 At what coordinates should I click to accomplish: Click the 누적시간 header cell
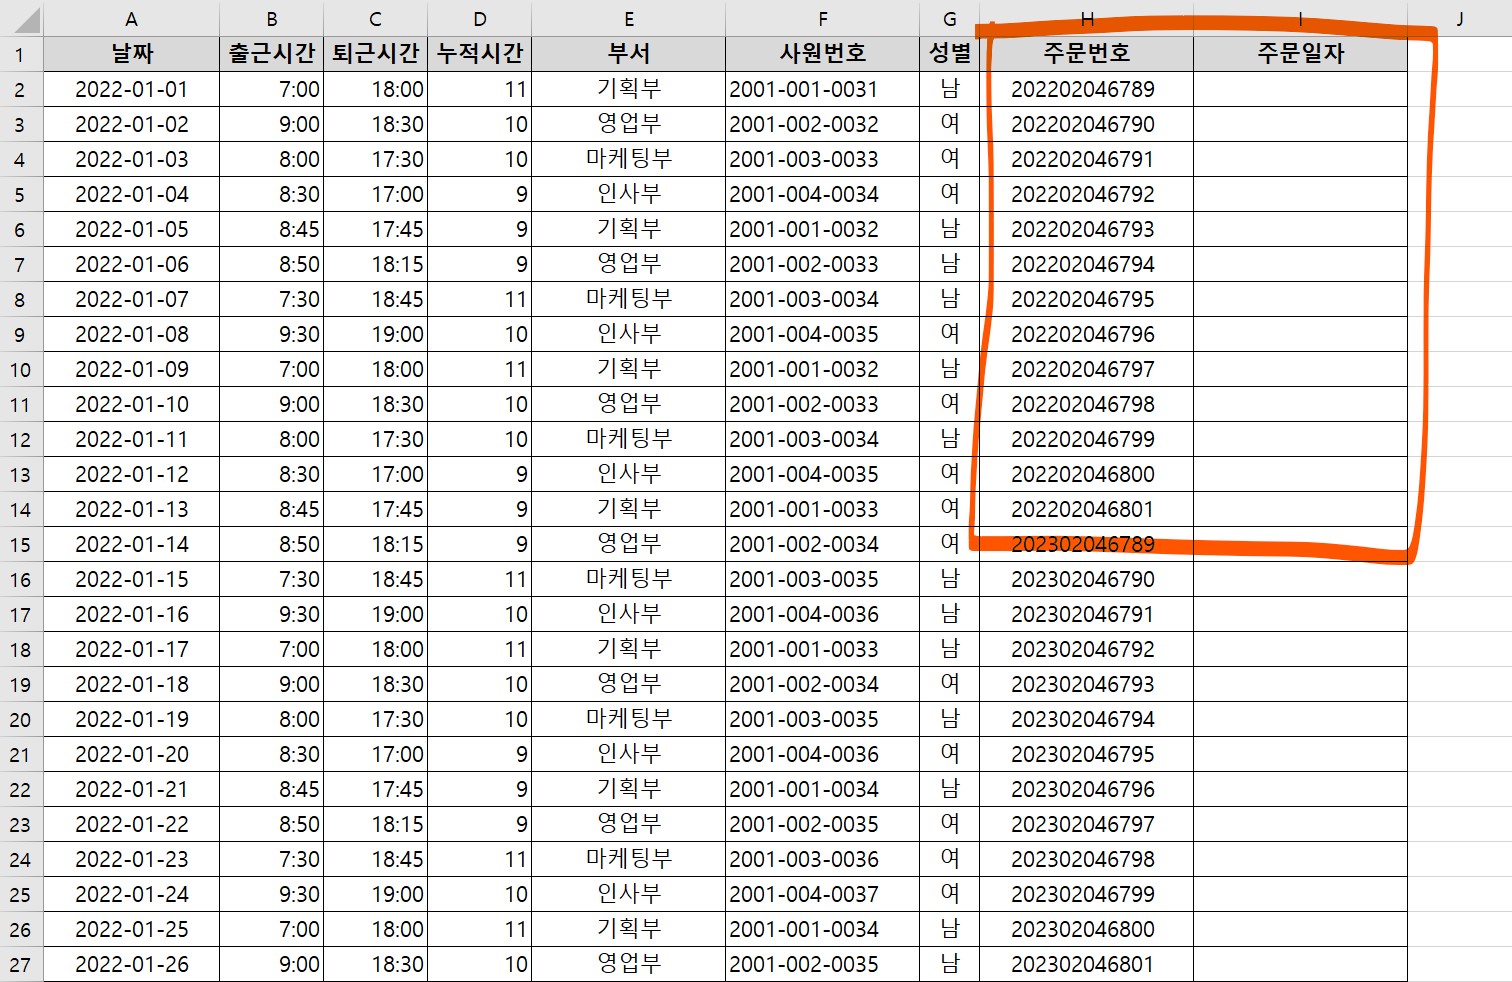[x=480, y=54]
